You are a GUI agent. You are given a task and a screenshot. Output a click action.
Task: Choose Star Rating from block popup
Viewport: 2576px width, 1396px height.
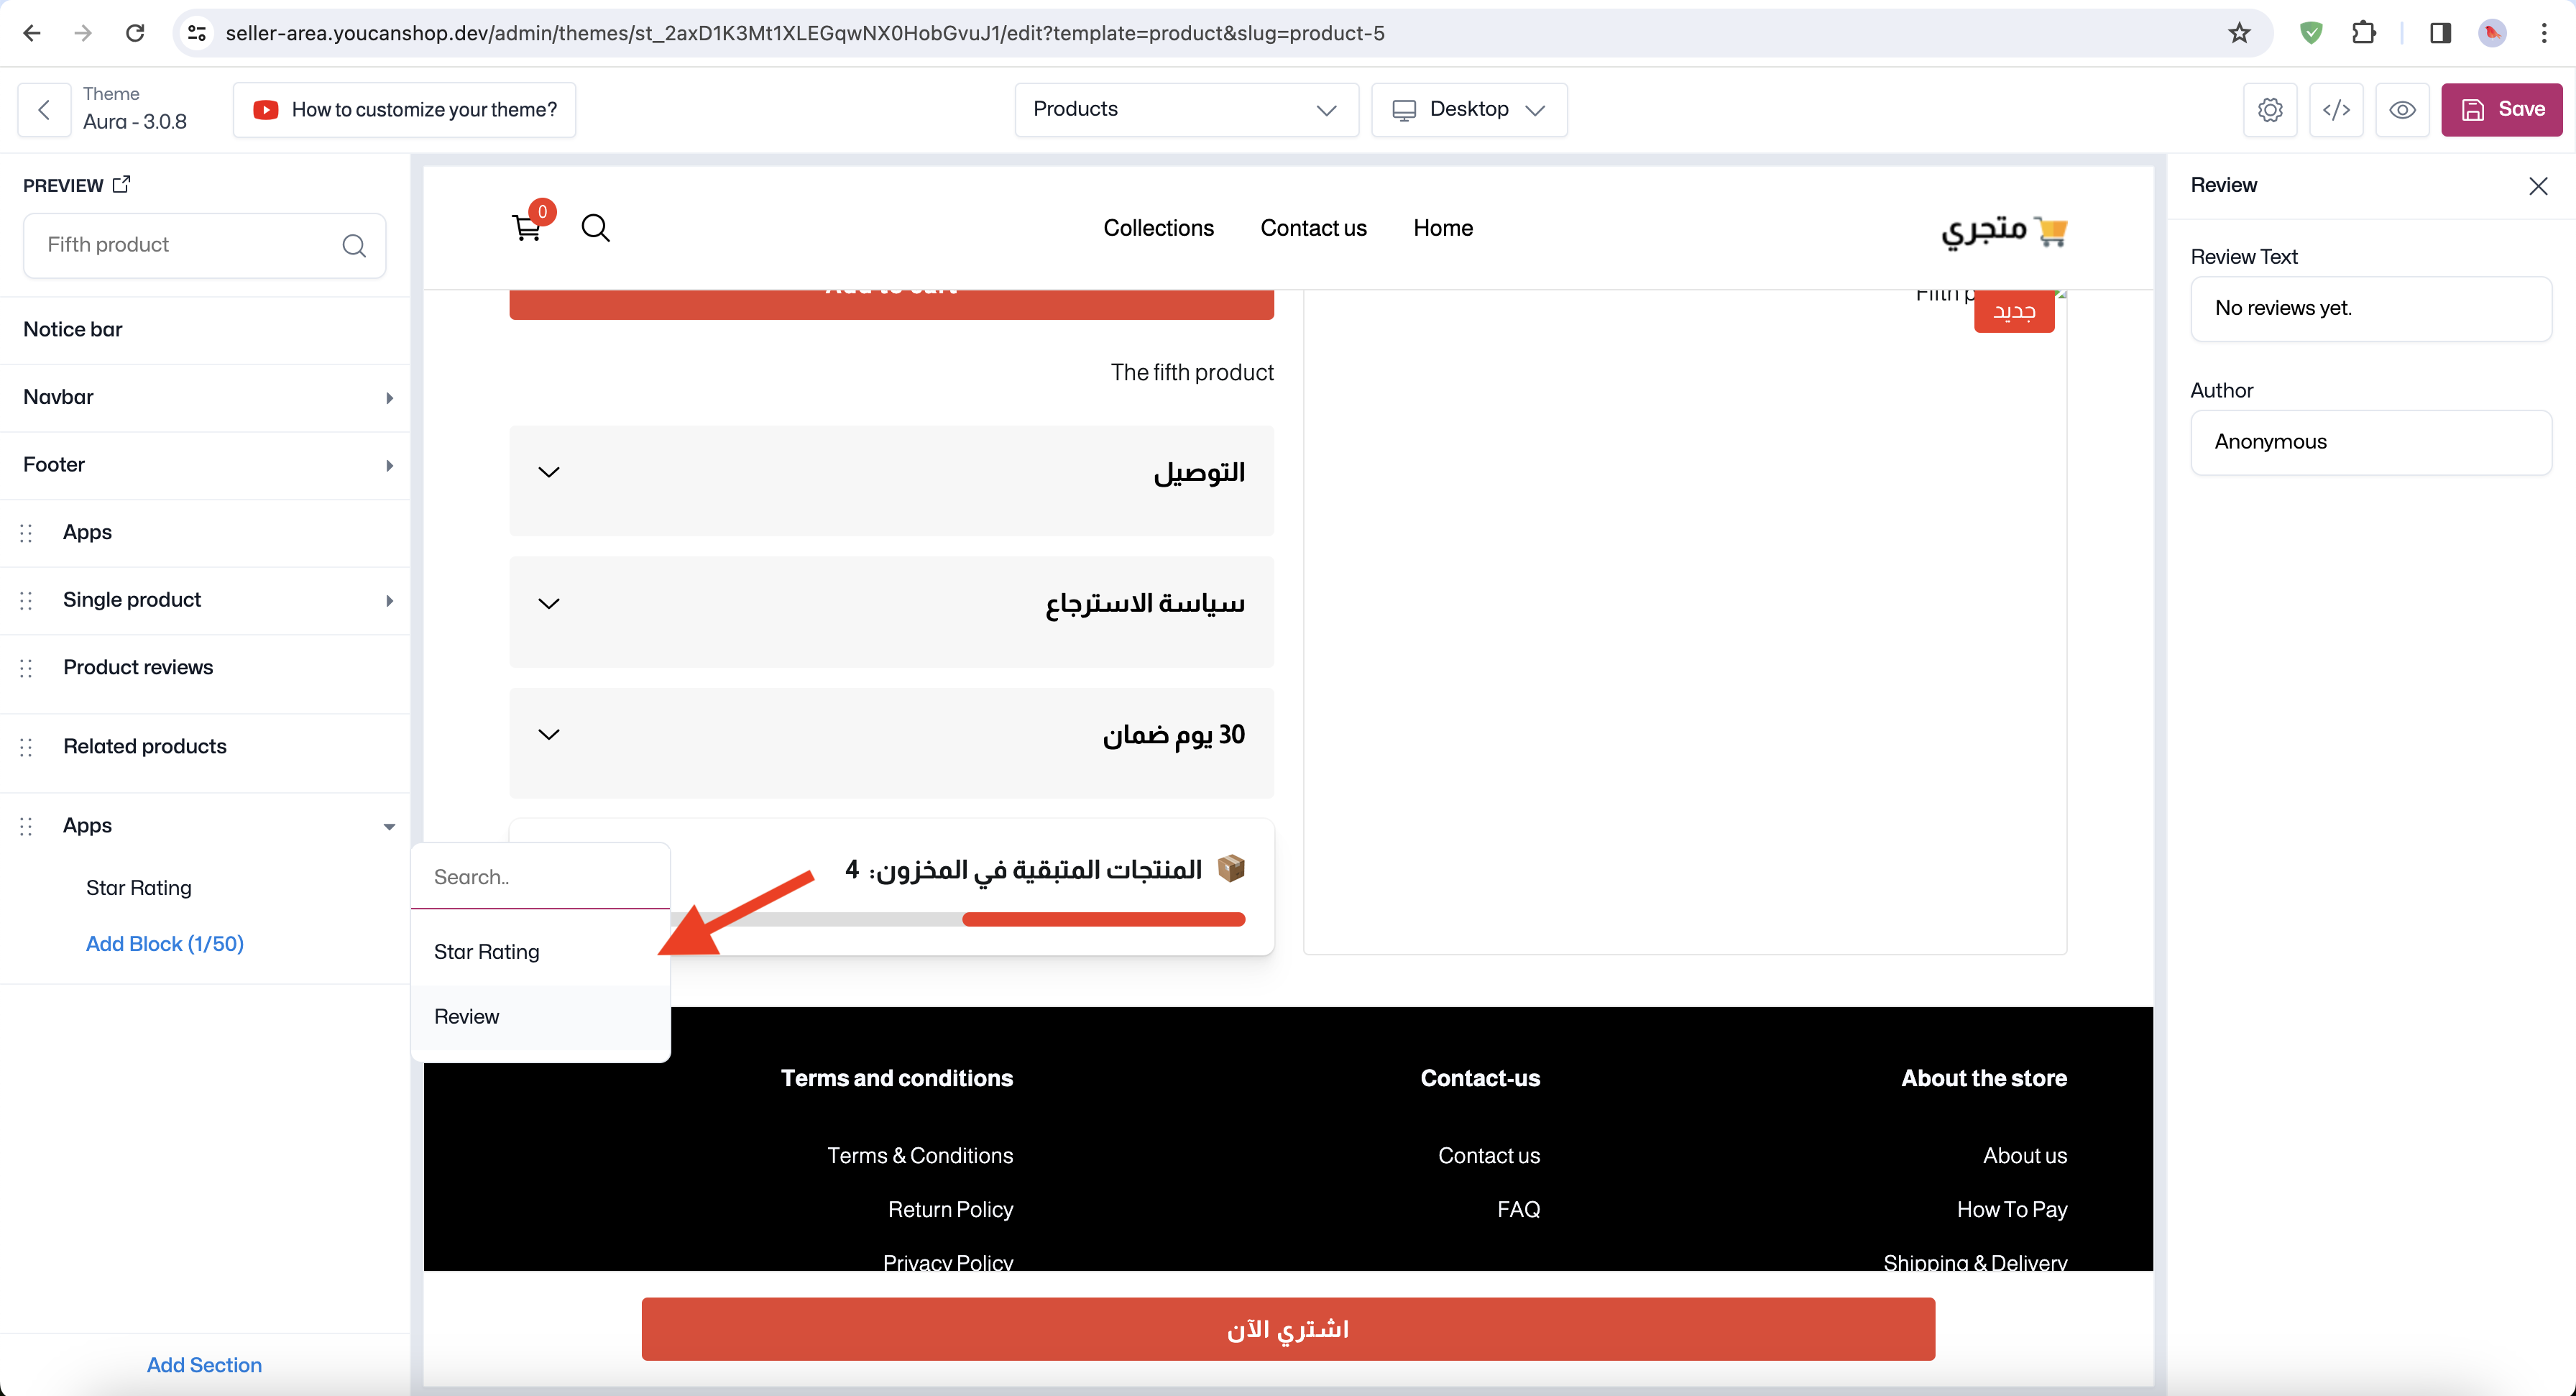[x=540, y=952]
